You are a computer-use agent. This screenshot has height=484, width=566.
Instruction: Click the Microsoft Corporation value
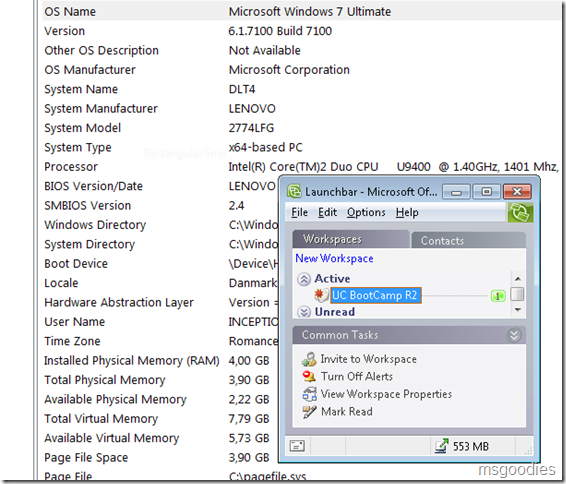[x=289, y=70]
